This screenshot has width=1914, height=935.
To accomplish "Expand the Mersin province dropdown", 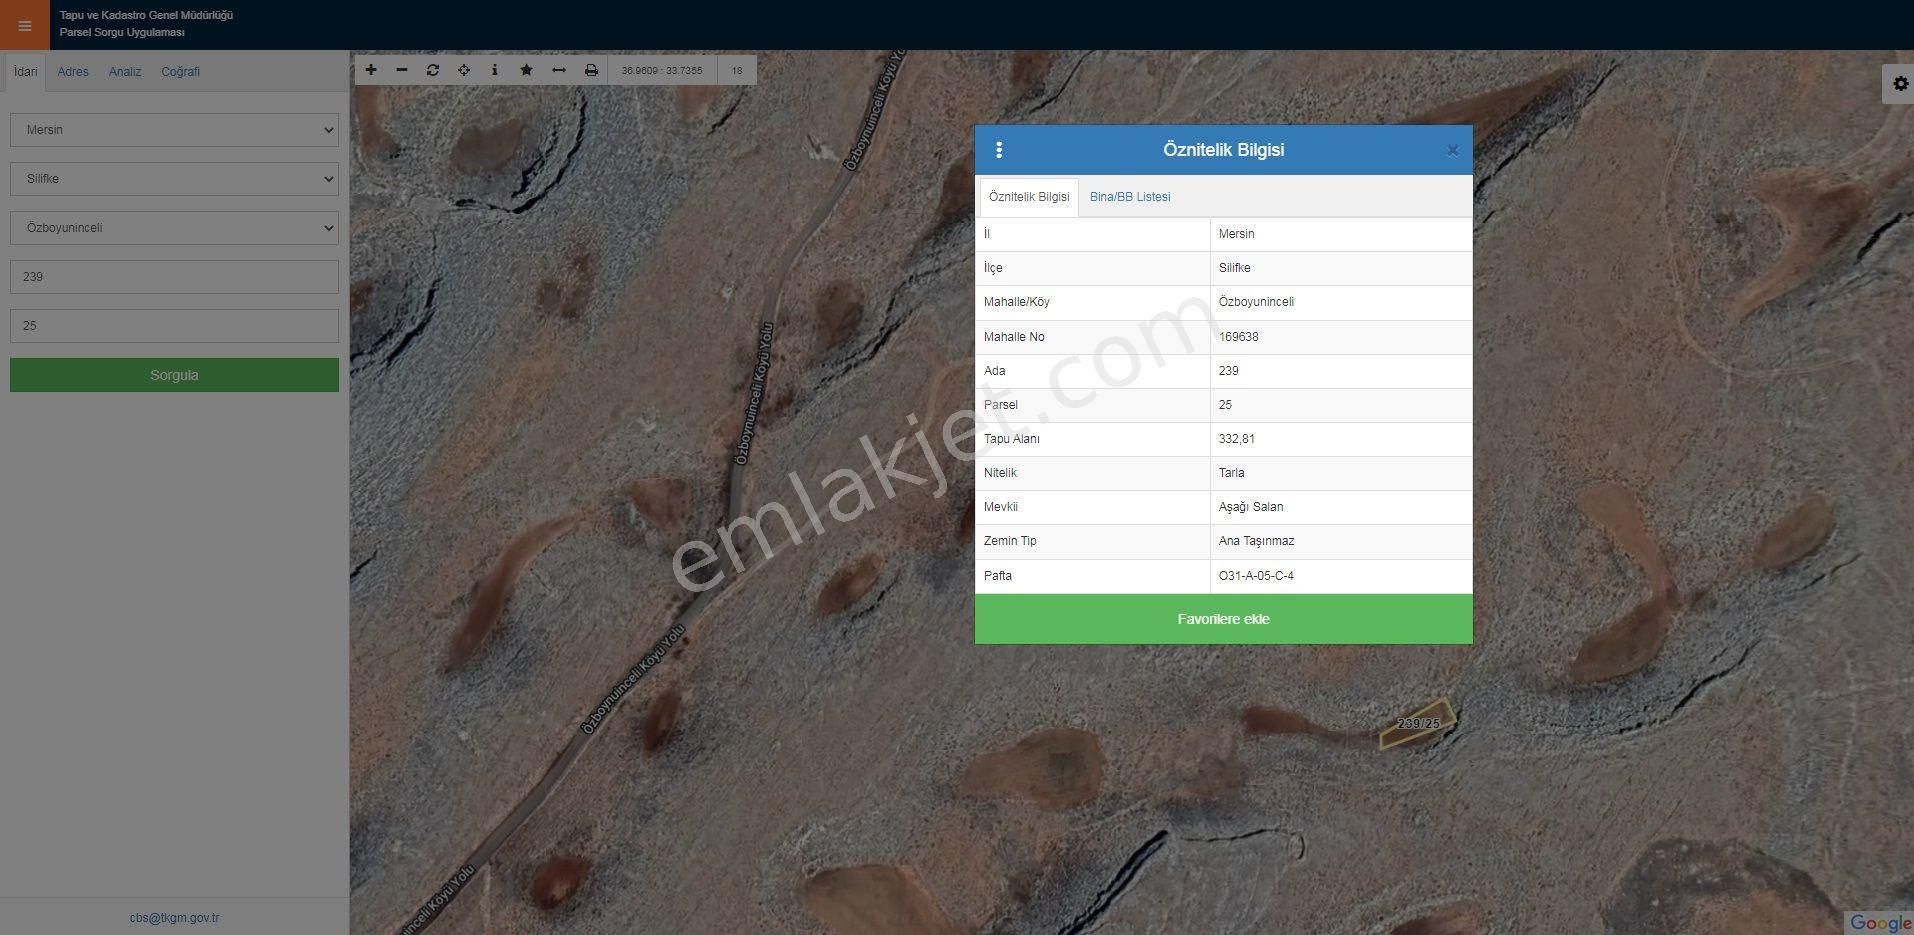I will point(174,130).
